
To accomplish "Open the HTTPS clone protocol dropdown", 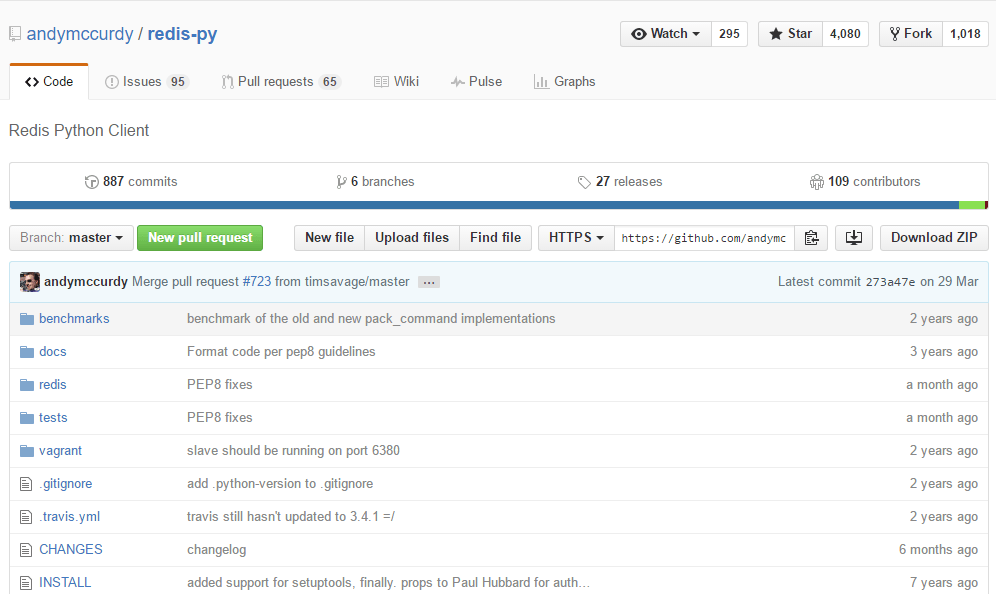I will point(576,238).
